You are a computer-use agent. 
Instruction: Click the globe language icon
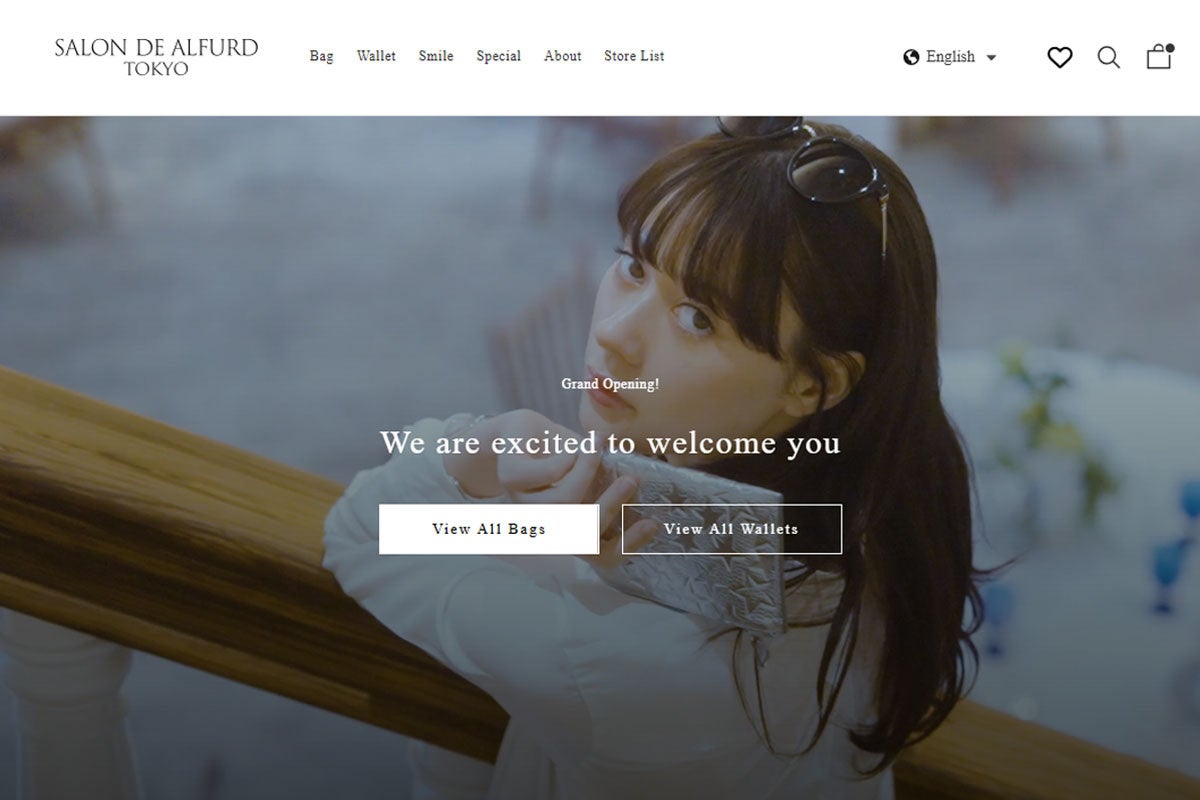pyautogui.click(x=911, y=57)
